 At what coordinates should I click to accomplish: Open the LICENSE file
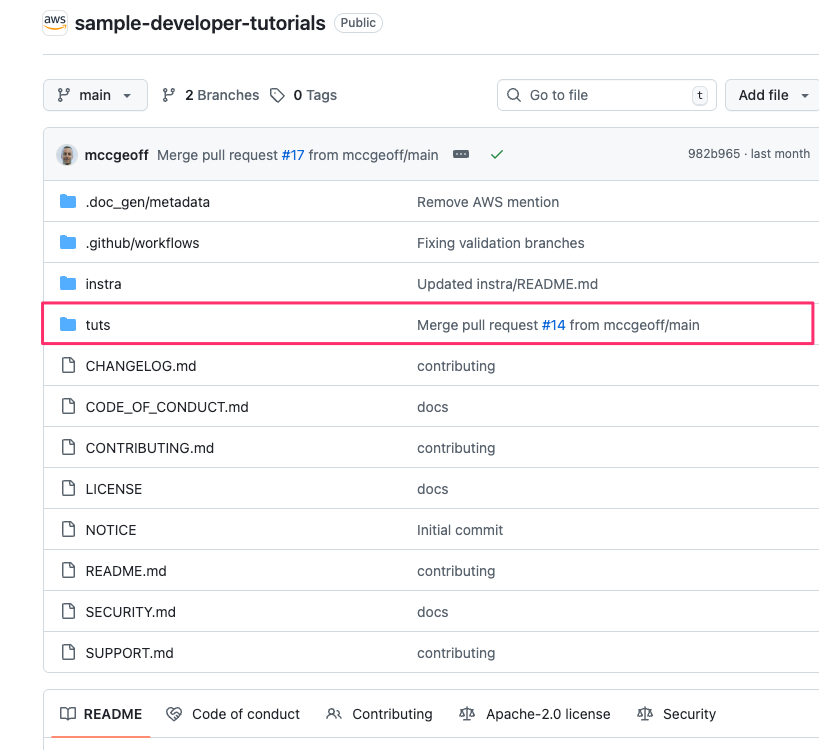coord(114,489)
